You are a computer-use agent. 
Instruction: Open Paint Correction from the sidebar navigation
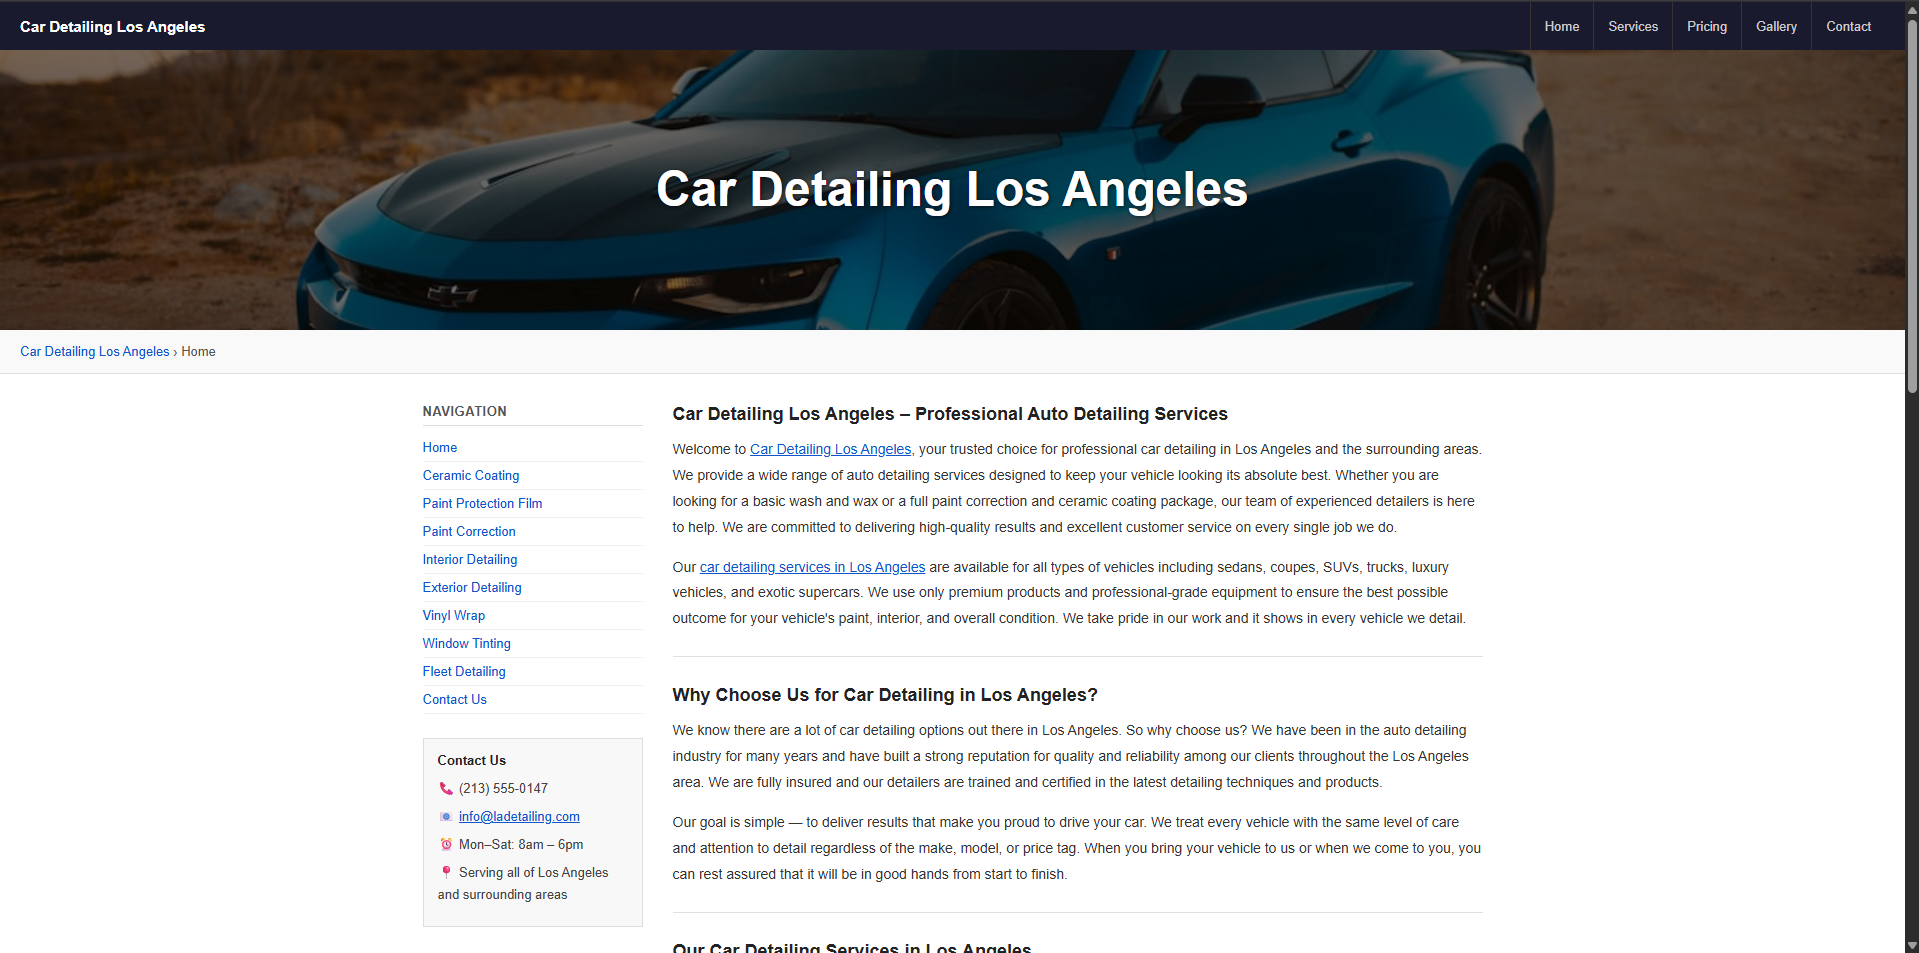point(468,532)
